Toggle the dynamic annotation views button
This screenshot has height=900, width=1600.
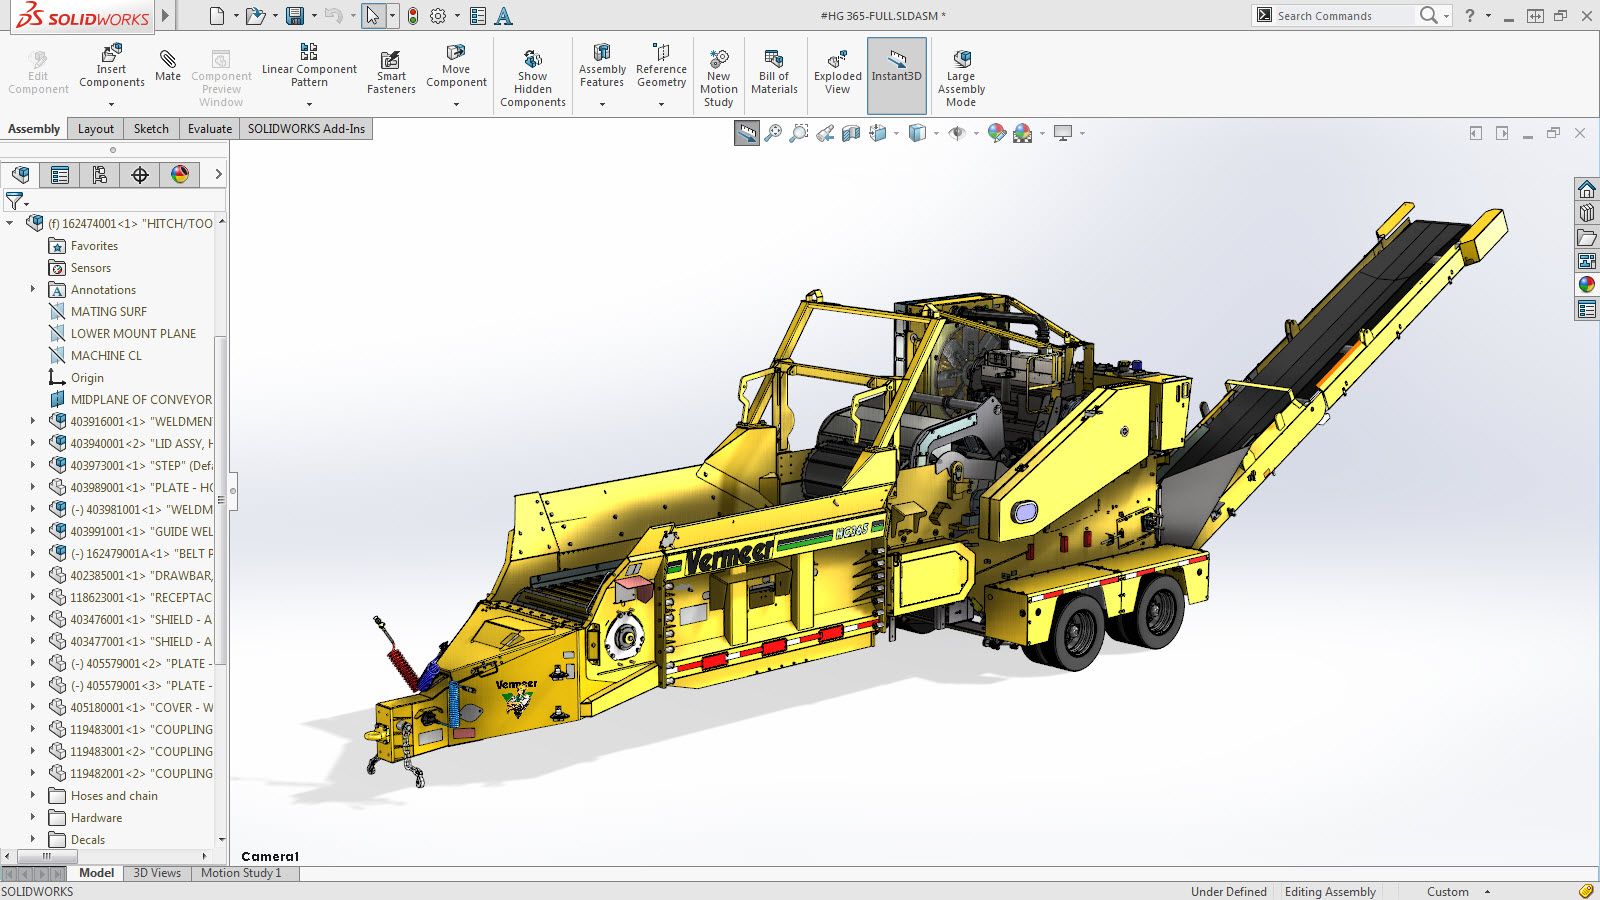click(747, 133)
